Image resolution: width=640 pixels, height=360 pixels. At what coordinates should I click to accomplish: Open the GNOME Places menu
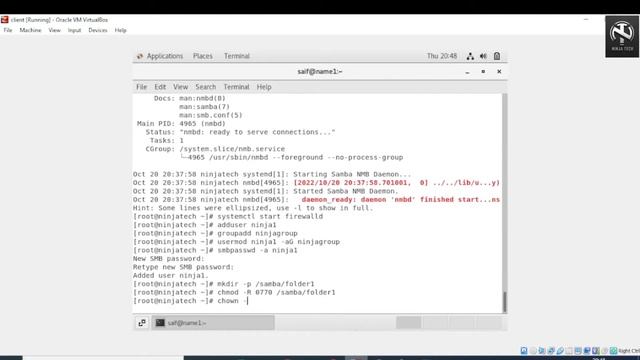click(203, 56)
